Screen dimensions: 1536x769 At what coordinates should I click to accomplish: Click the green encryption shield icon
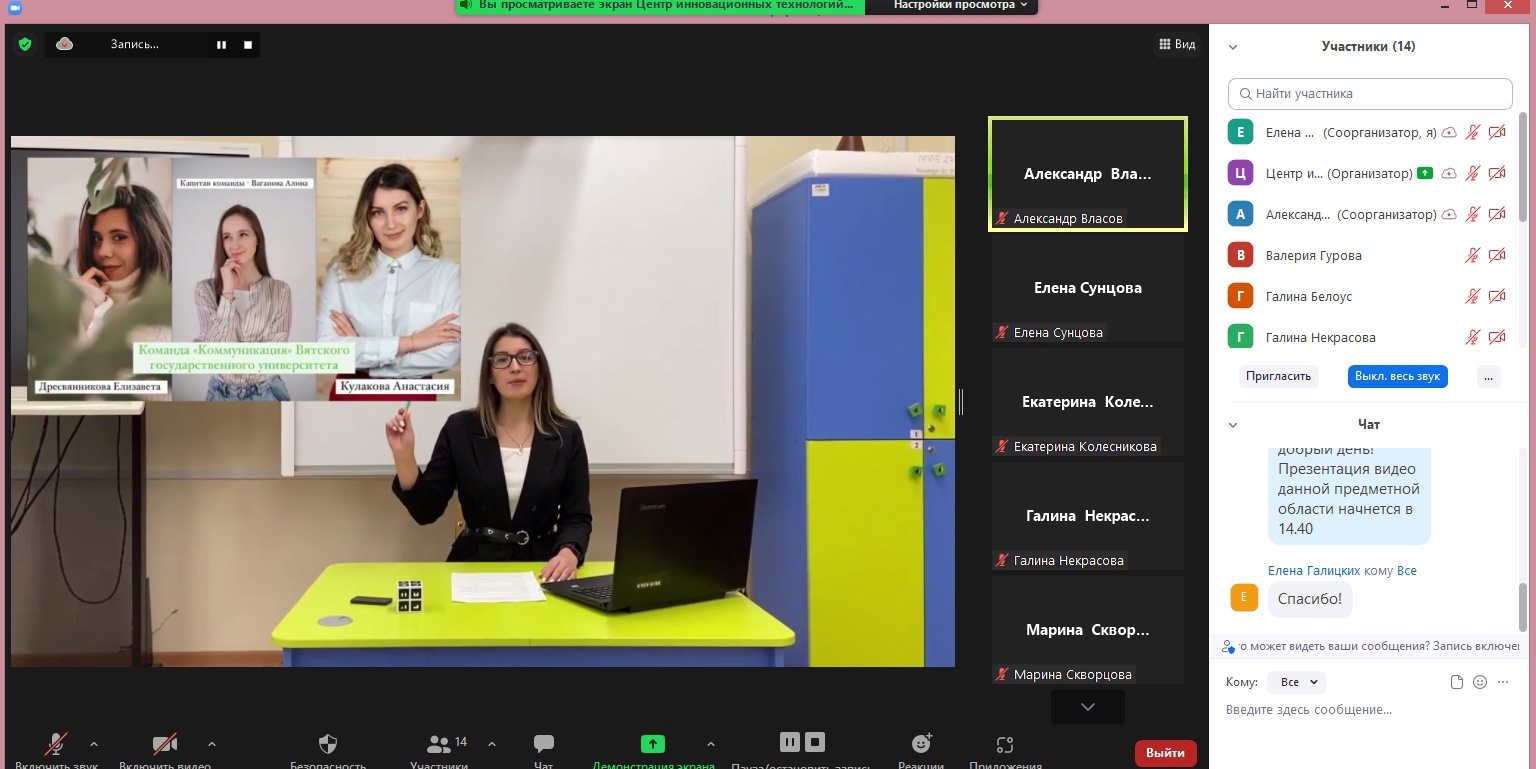point(25,44)
